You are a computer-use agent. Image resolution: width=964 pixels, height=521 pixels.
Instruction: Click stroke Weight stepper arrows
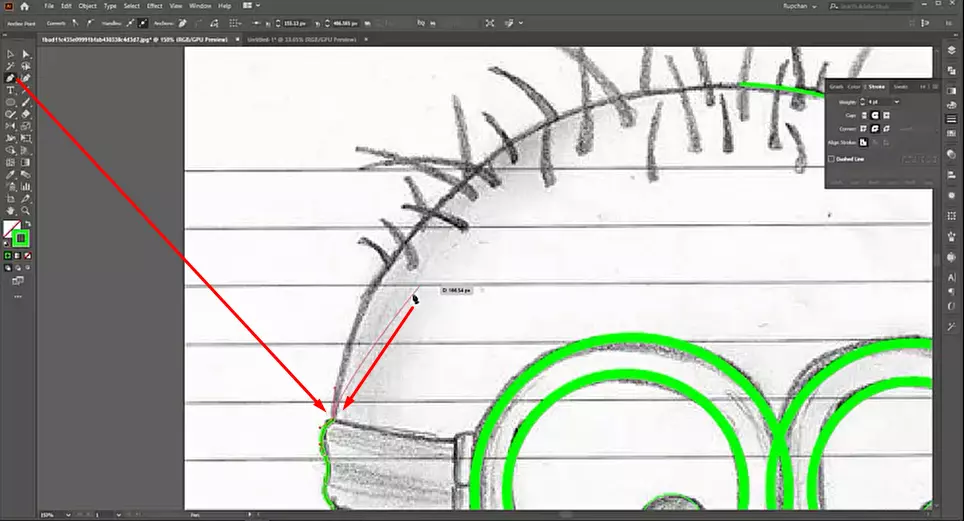(x=863, y=101)
